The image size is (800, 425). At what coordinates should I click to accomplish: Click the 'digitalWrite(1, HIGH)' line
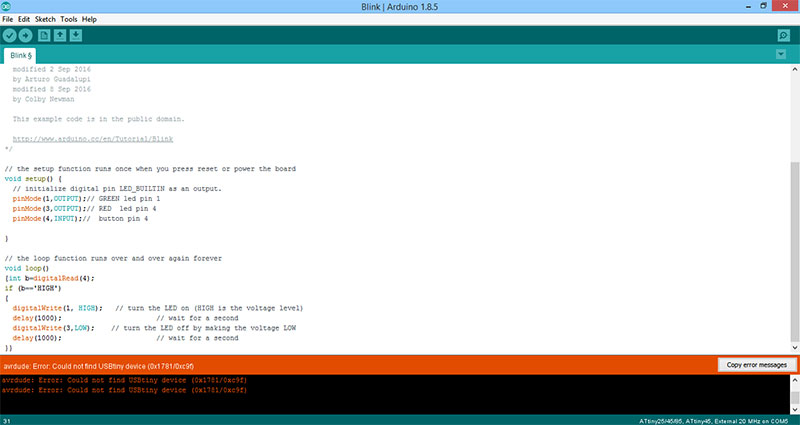tap(158, 308)
